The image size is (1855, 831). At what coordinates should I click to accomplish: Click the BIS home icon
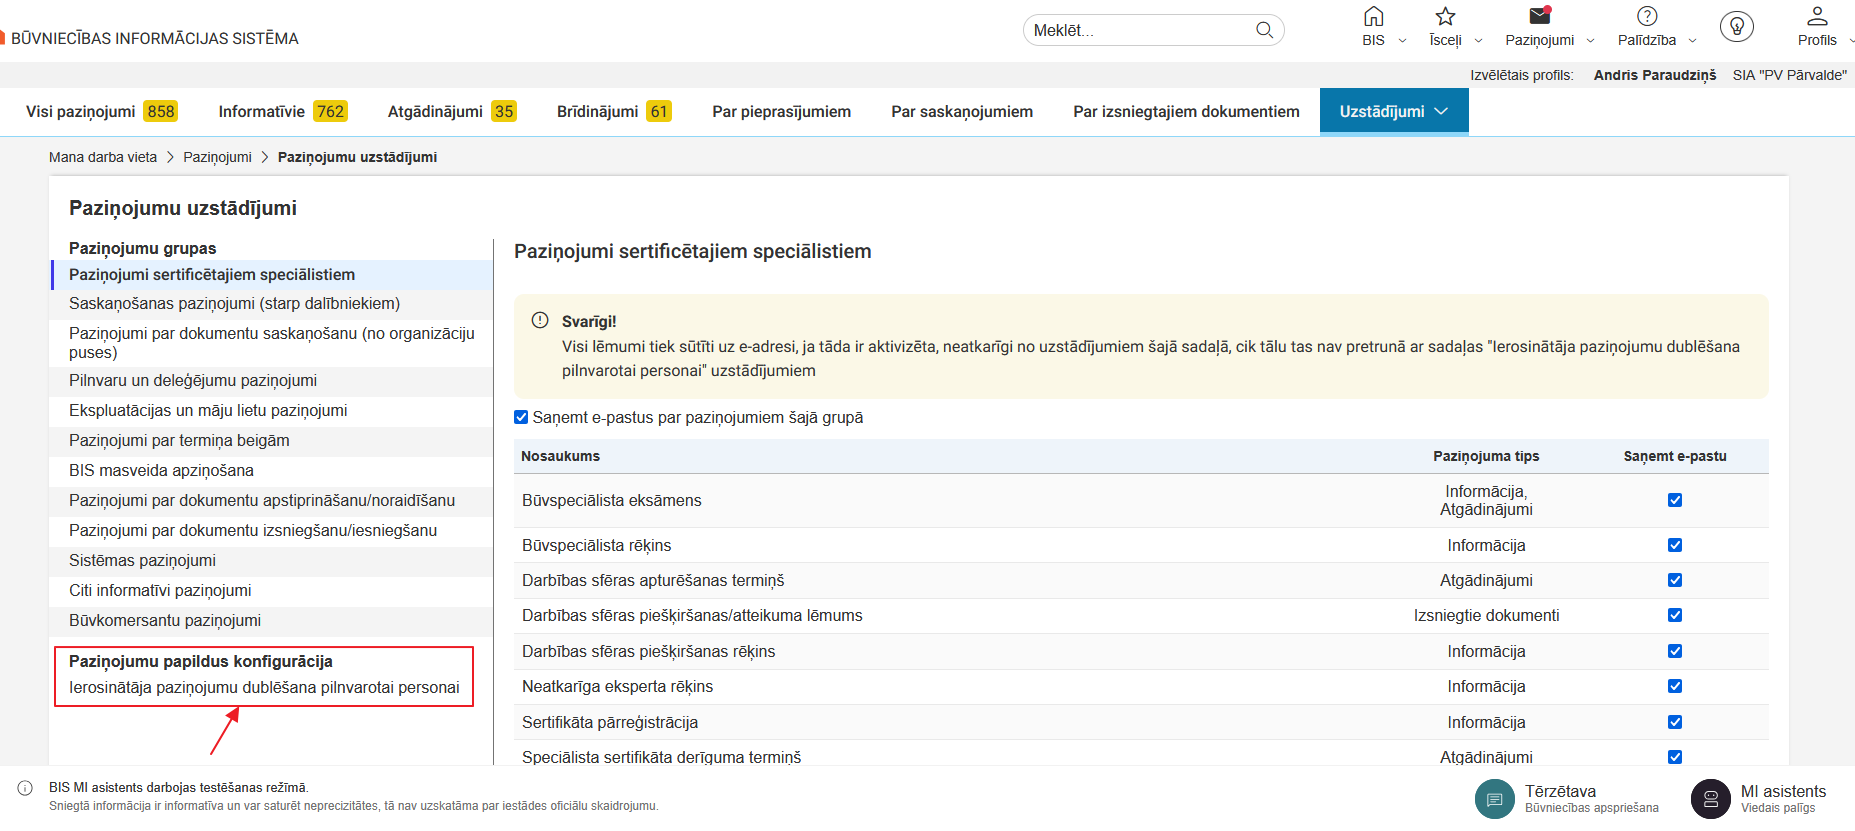pos(1373,17)
